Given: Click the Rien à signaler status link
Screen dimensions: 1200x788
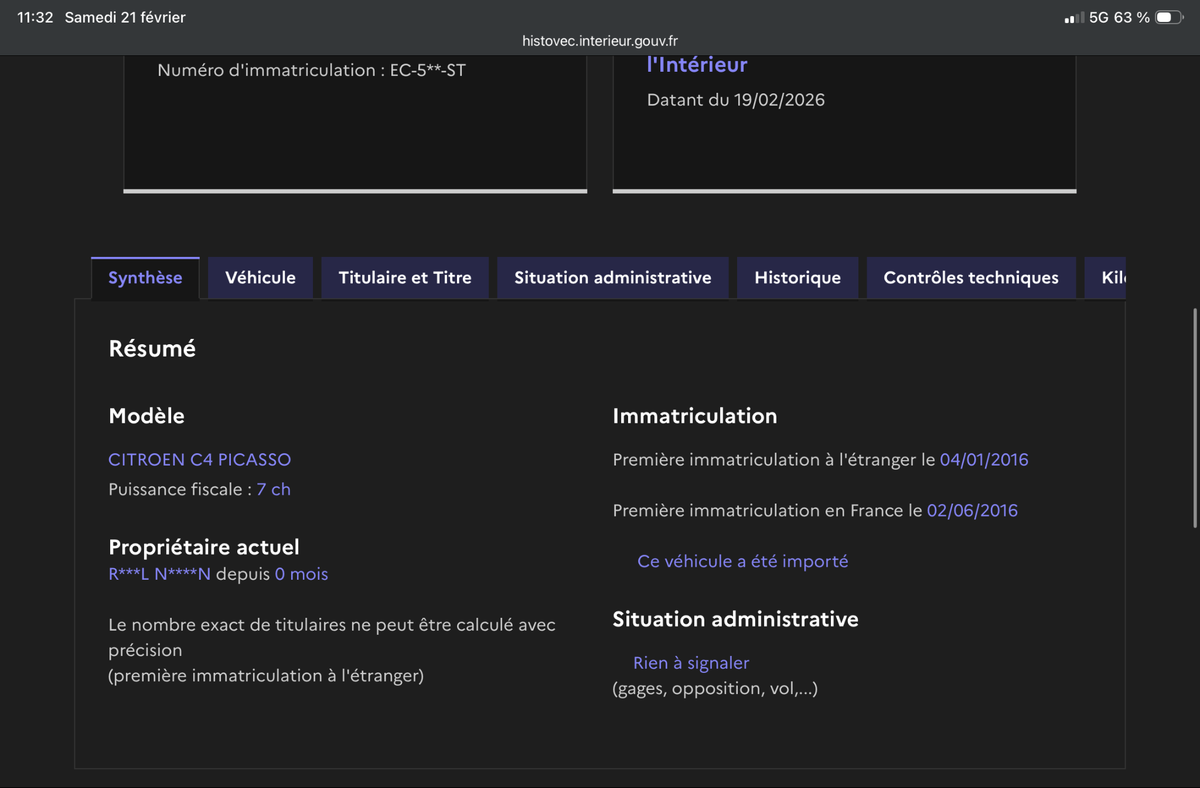Looking at the screenshot, I should [691, 662].
